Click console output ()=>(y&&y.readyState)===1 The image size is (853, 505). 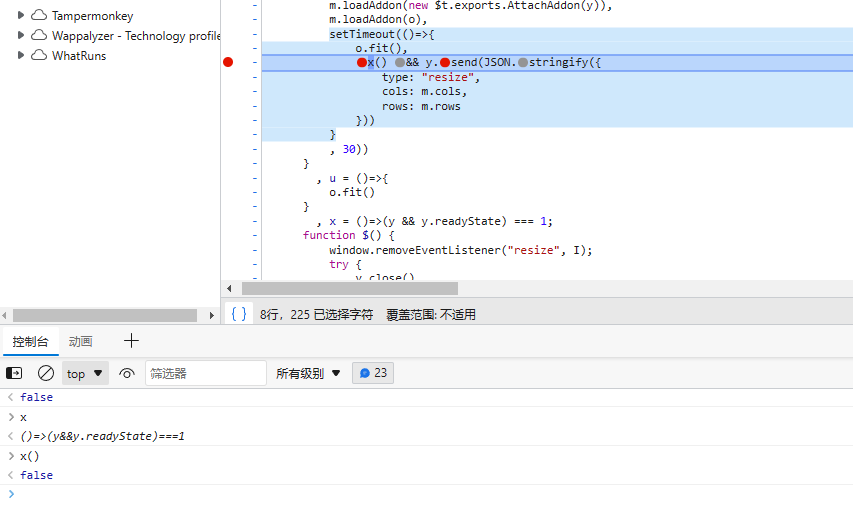tap(102, 436)
